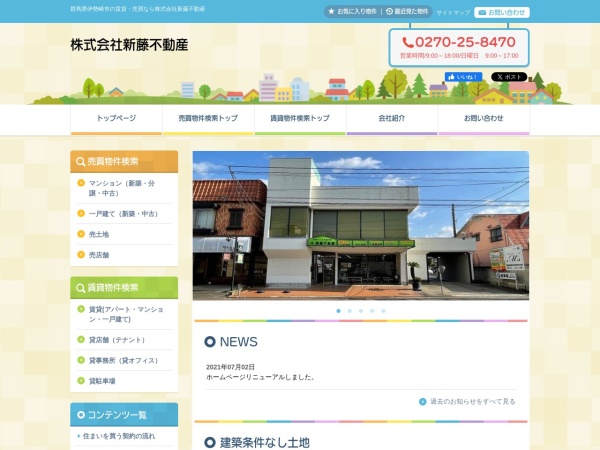Open the 会社紹介 navigation tab
This screenshot has width=600, height=450.
click(392, 119)
